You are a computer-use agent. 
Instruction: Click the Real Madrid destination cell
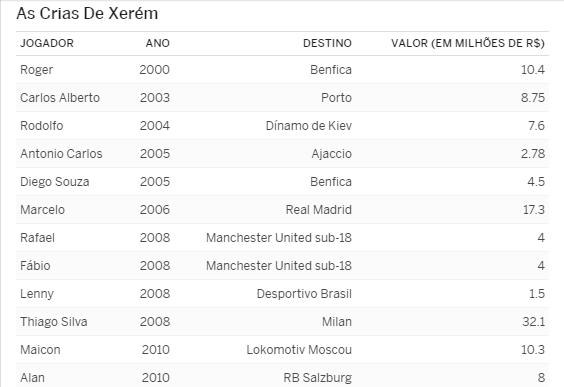click(319, 210)
